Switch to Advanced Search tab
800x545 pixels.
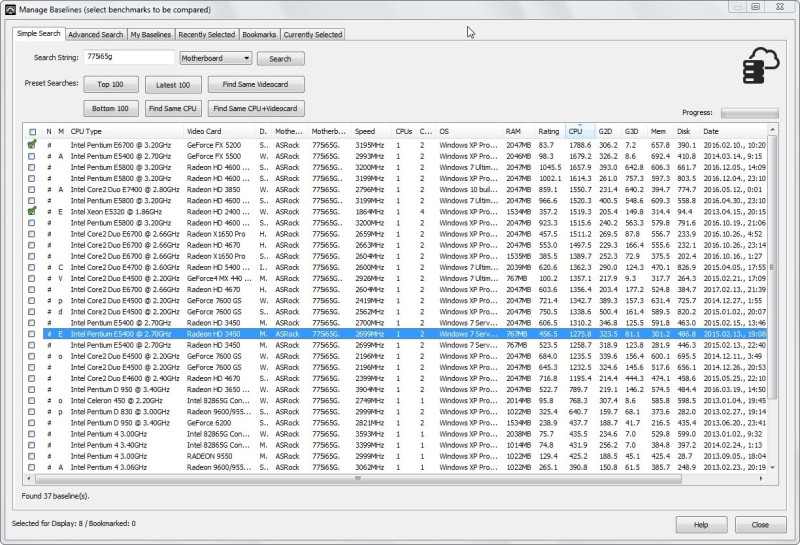(x=95, y=34)
